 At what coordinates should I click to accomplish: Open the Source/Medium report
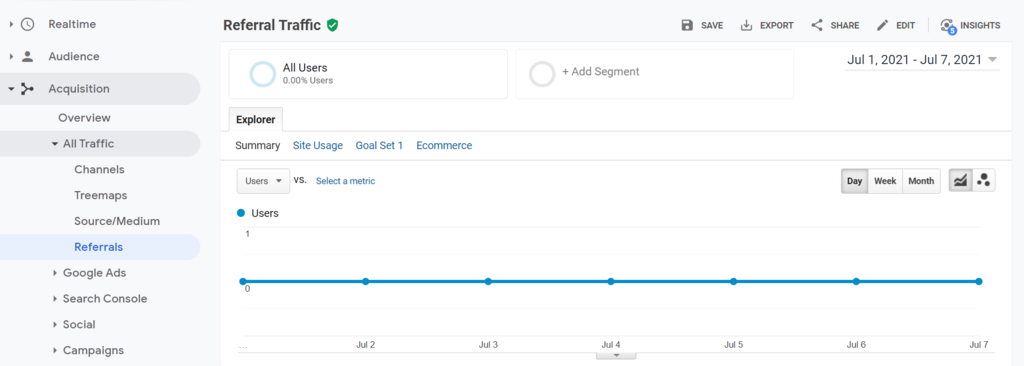click(117, 222)
